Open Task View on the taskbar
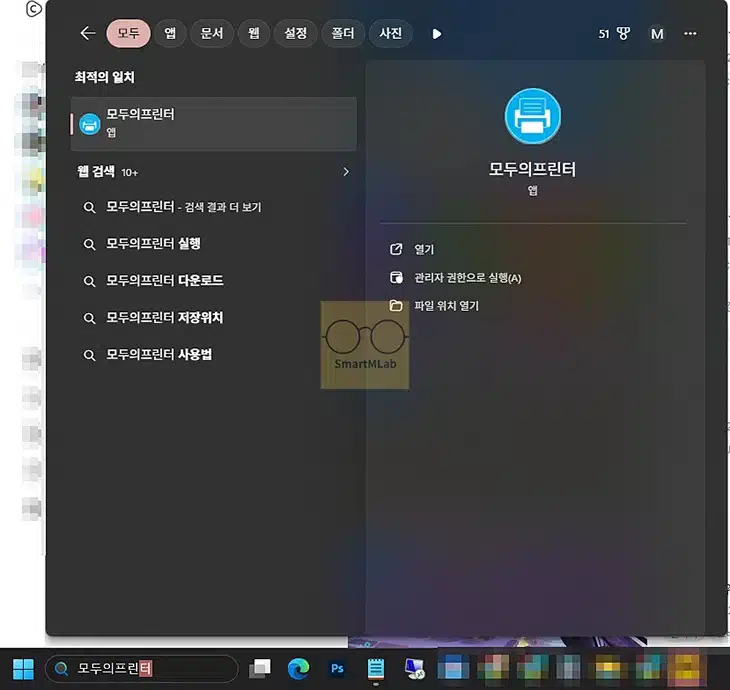Image resolution: width=730 pixels, height=690 pixels. pos(260,669)
